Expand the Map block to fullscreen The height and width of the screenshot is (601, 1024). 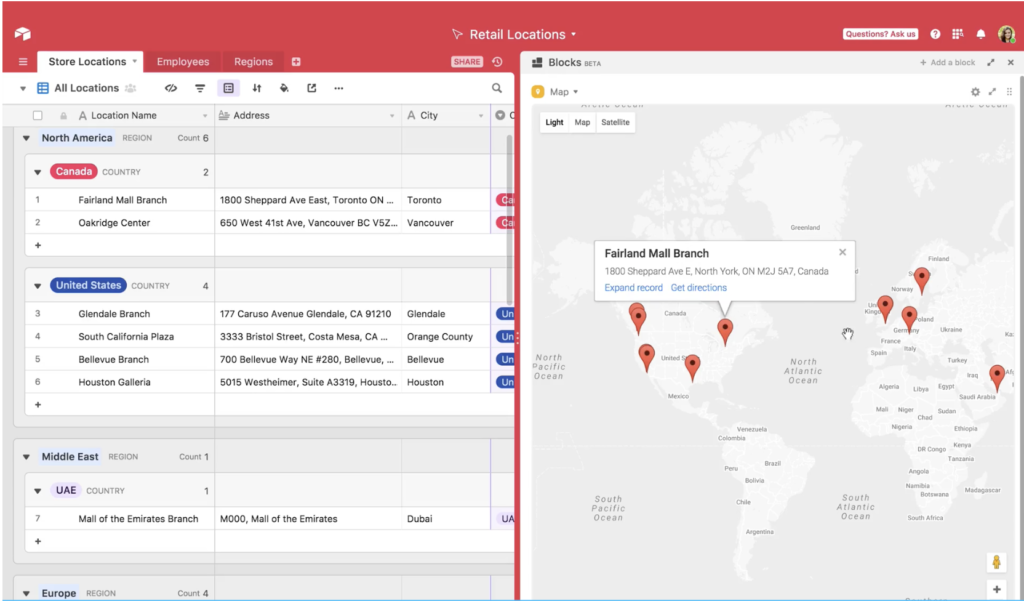click(x=992, y=92)
